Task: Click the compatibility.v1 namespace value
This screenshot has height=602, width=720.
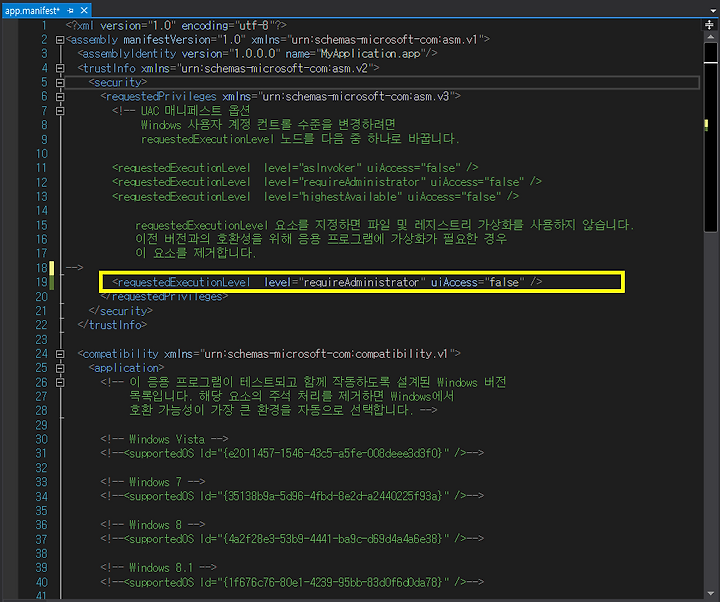Action: click(326, 354)
